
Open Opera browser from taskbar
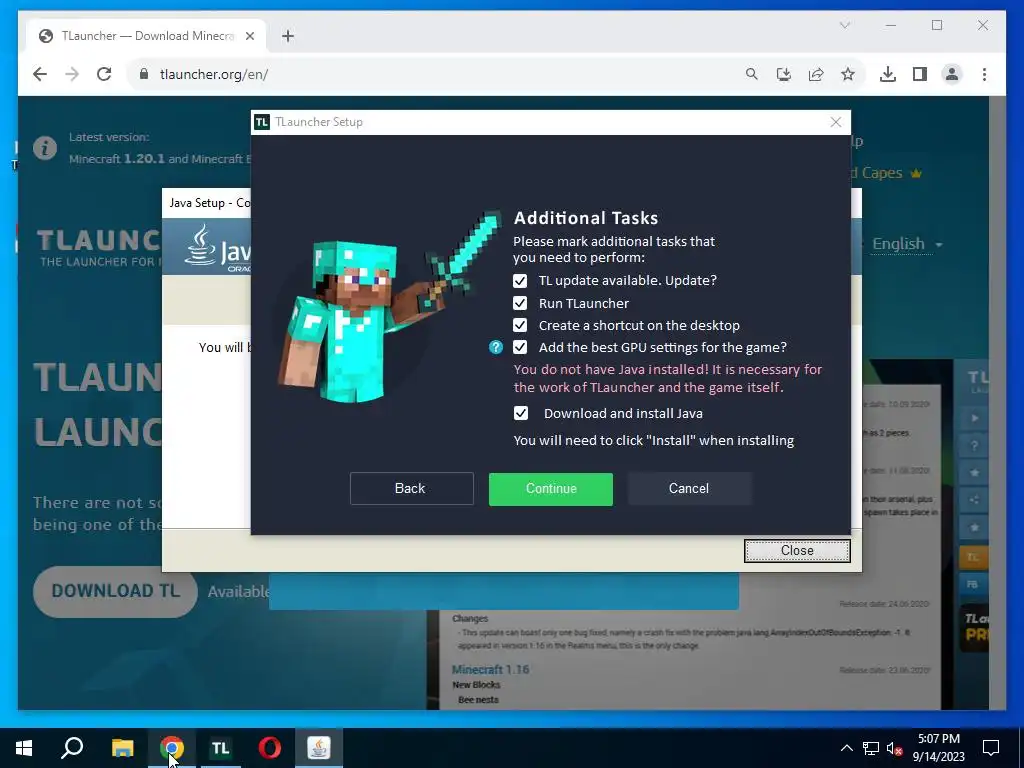(270, 748)
